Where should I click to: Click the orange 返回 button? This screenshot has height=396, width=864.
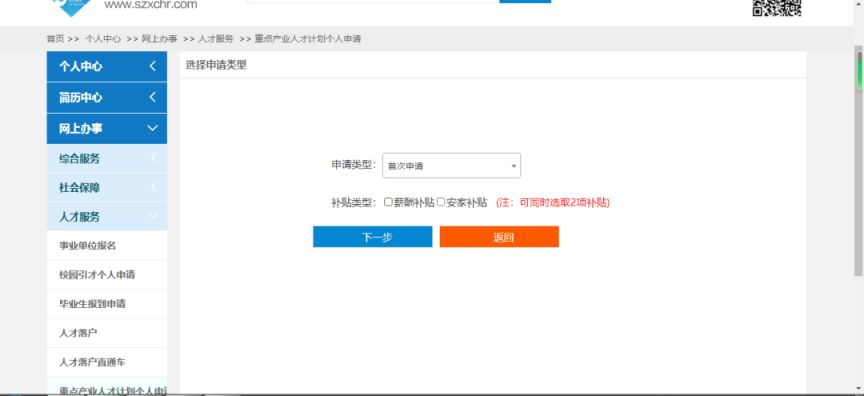[x=499, y=237]
